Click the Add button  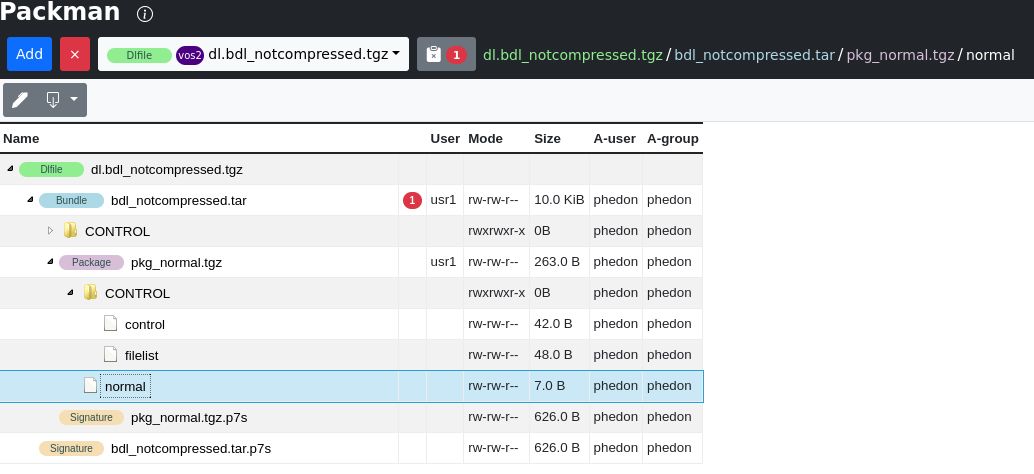tap(29, 54)
